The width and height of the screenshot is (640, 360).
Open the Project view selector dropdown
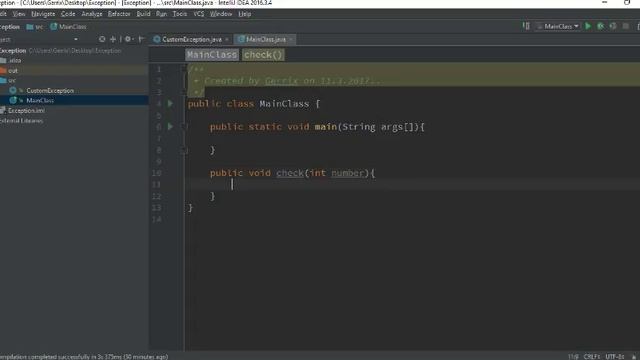[x=76, y=39]
